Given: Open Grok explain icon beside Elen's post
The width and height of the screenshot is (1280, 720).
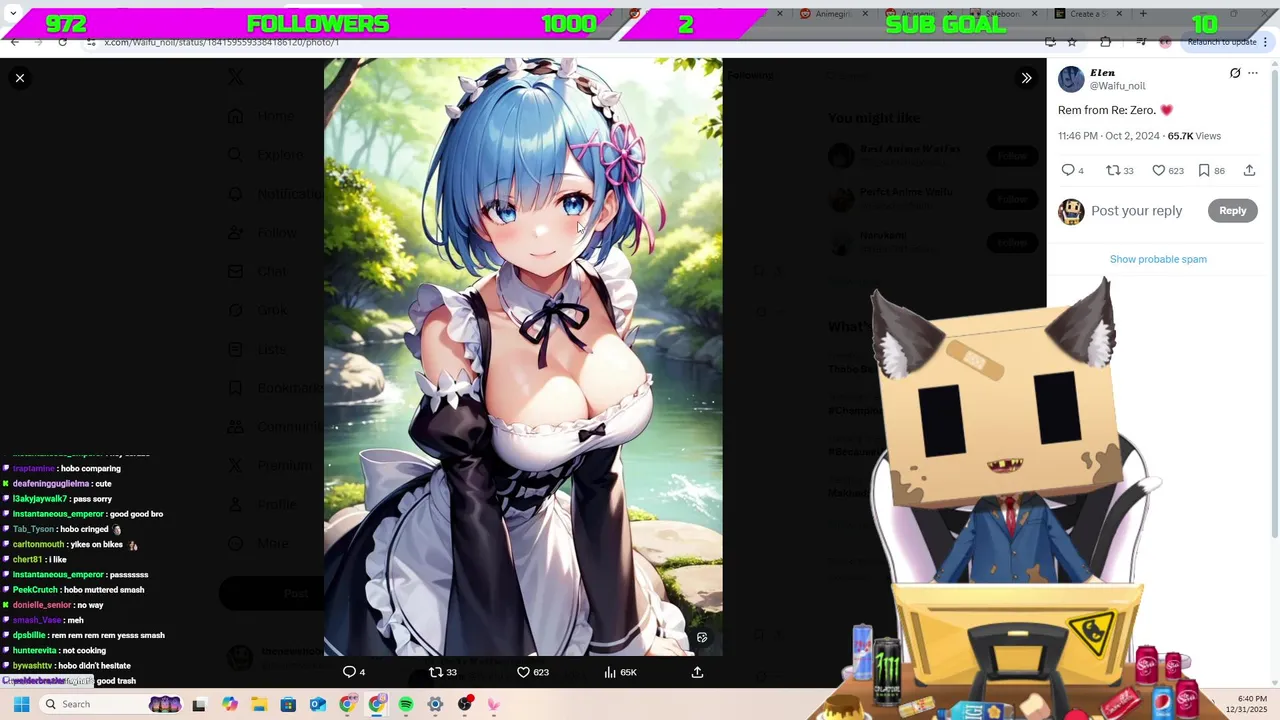Looking at the screenshot, I should point(1235,73).
